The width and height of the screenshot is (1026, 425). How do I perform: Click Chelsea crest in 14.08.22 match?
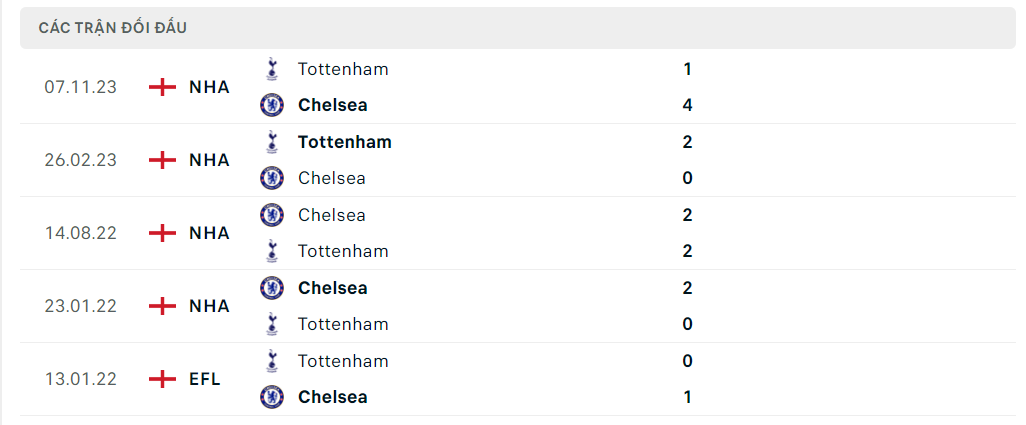tap(271, 215)
